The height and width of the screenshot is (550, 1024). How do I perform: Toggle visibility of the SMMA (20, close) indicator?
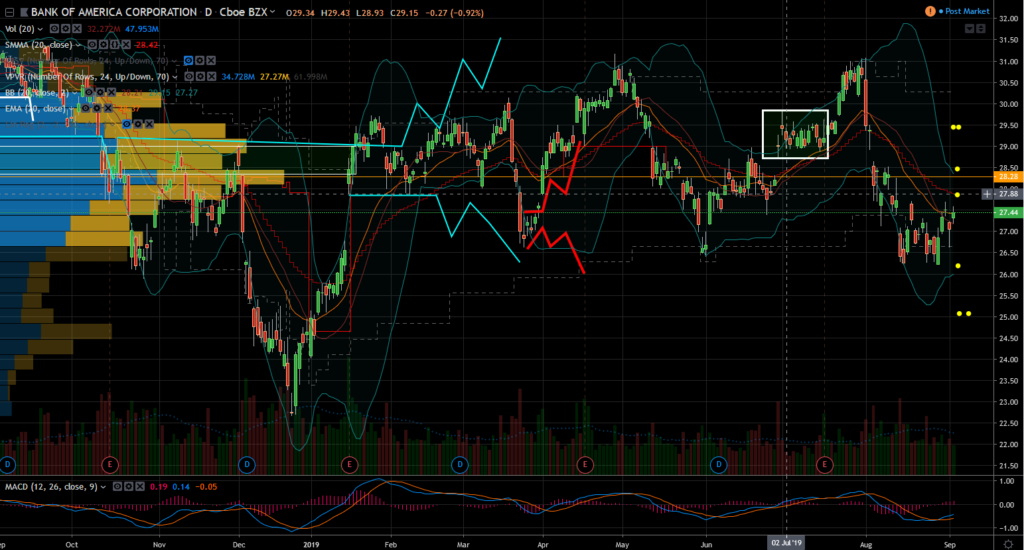click(x=92, y=45)
